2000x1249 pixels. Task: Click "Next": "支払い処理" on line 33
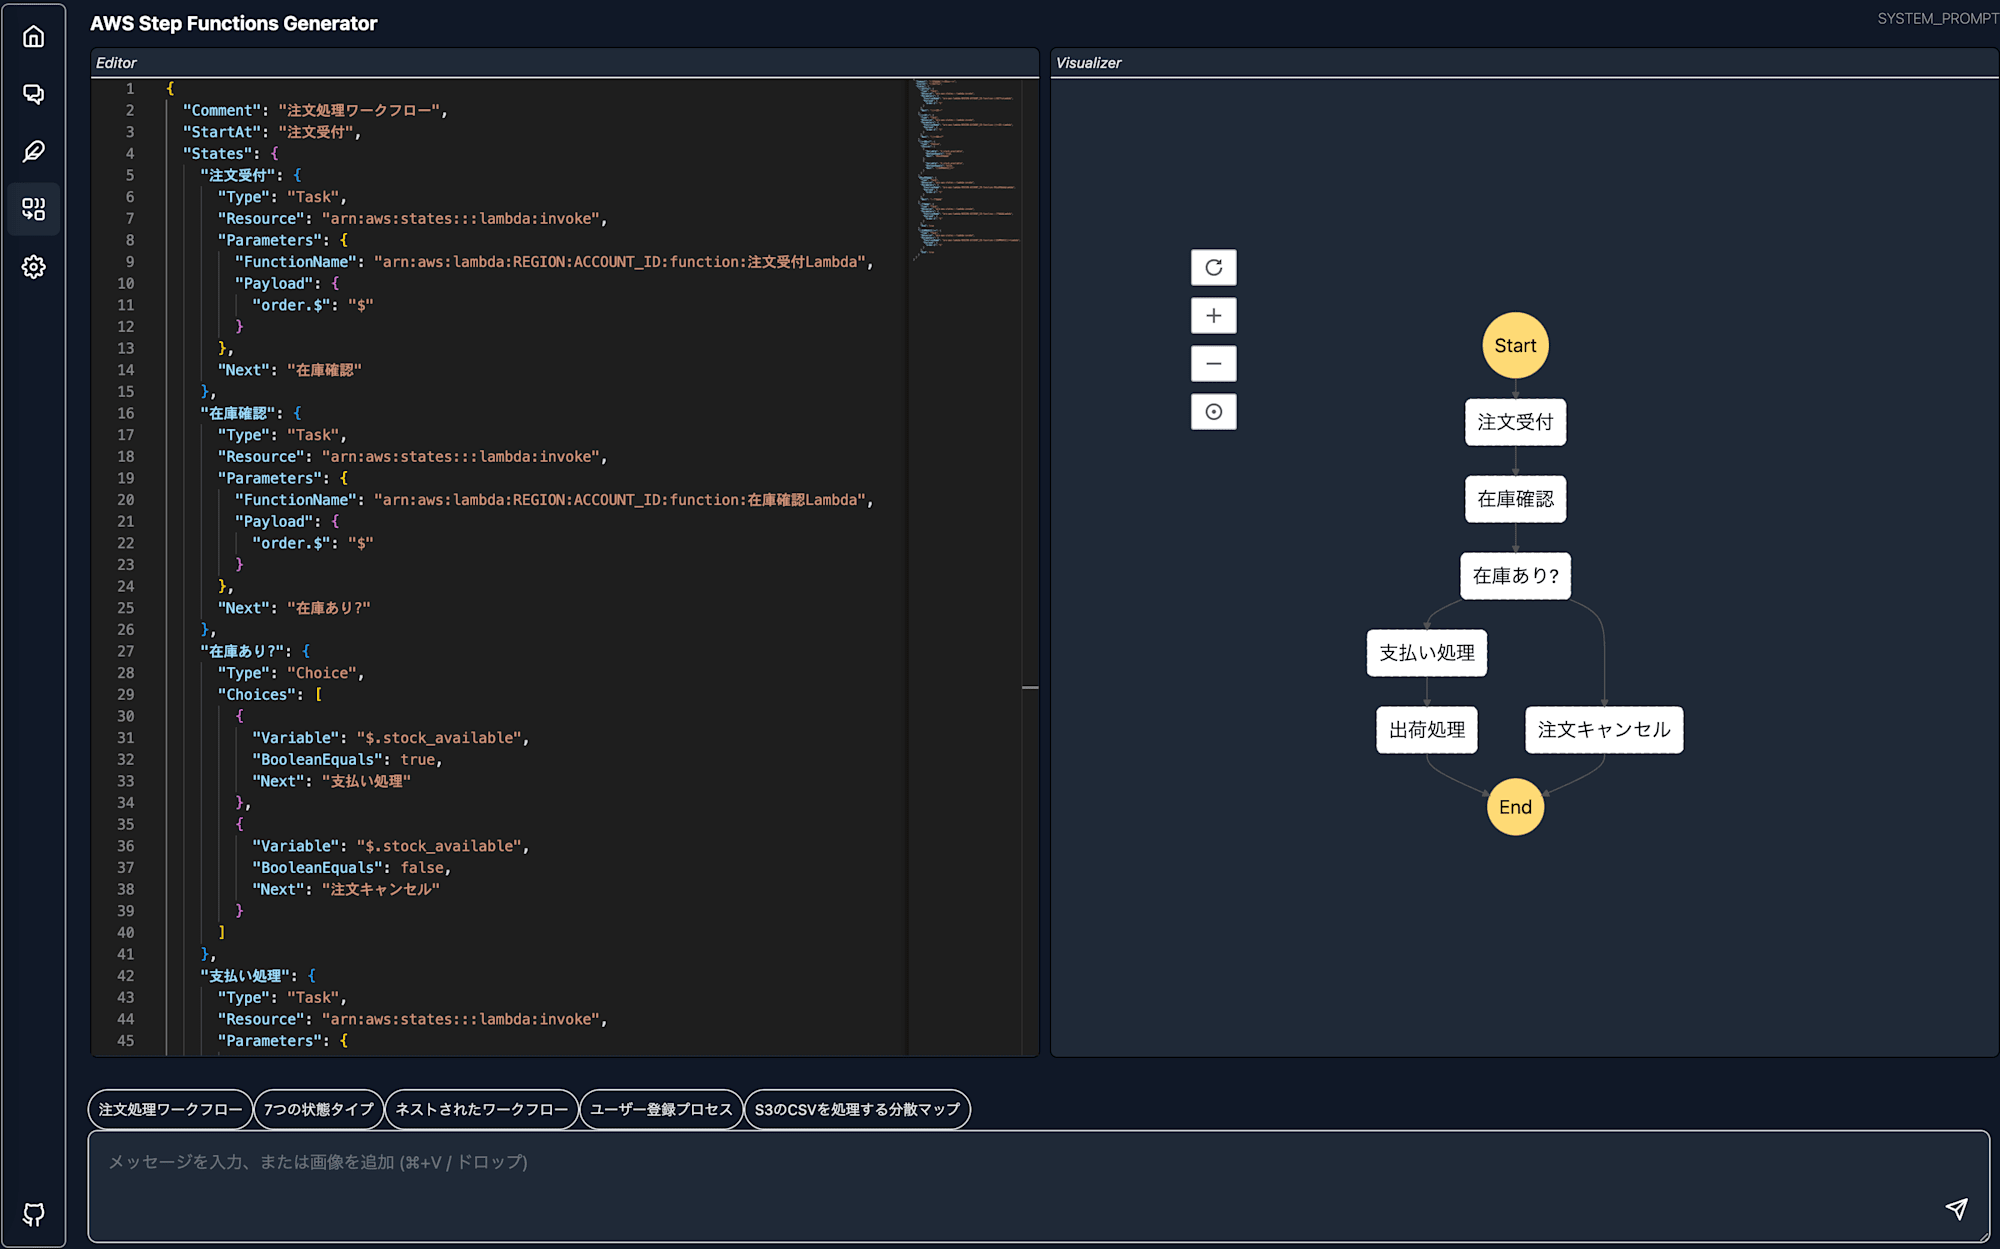[x=331, y=782]
